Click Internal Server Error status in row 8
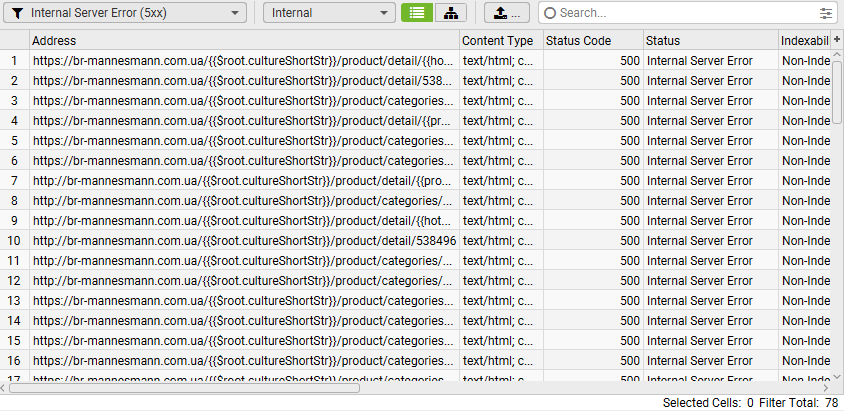The image size is (844, 411). tap(711, 201)
